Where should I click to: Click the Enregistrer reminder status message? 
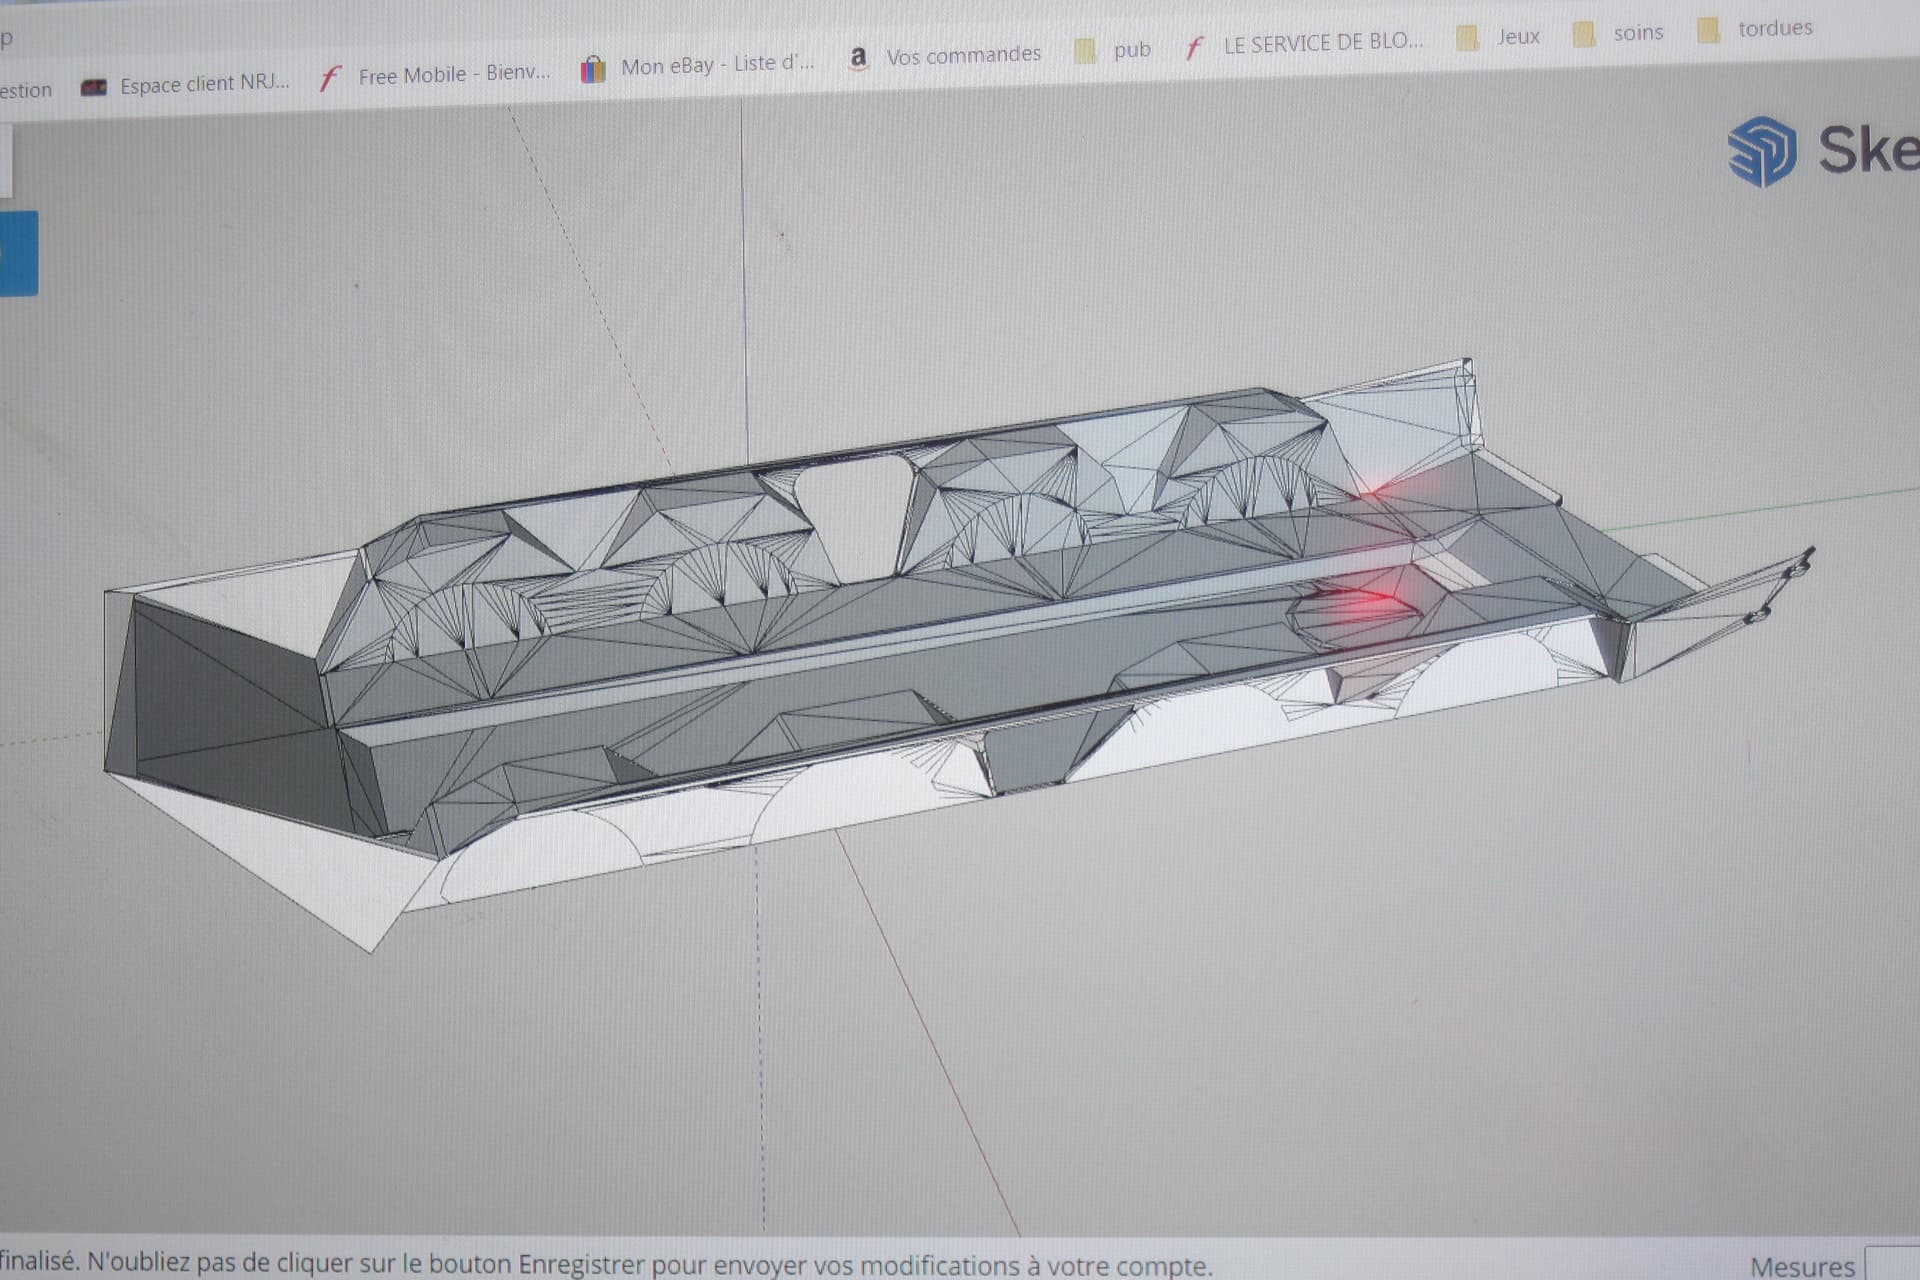[605, 1264]
